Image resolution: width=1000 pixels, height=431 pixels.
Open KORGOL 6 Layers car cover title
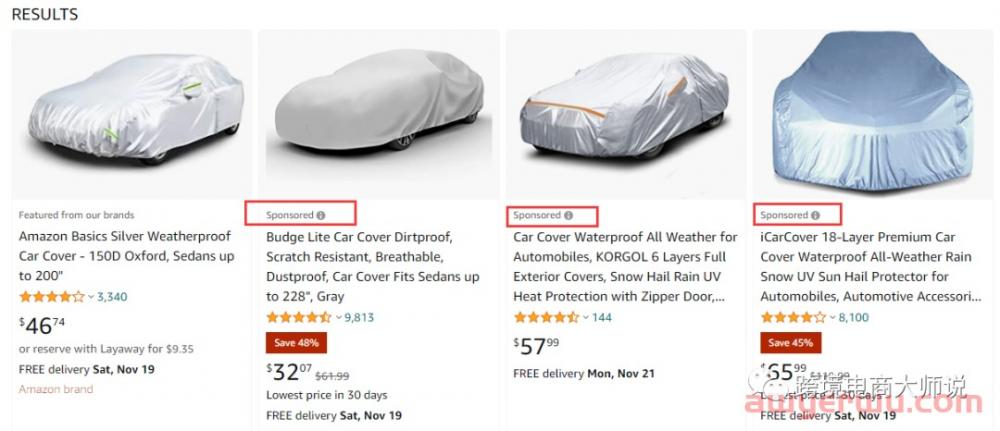(625, 266)
